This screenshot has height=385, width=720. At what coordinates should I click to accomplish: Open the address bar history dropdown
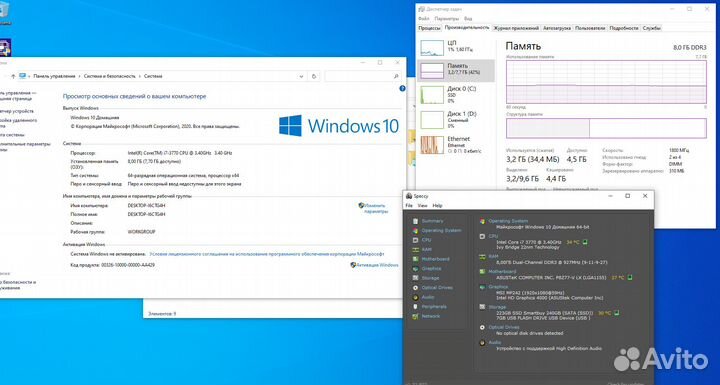[x=301, y=76]
